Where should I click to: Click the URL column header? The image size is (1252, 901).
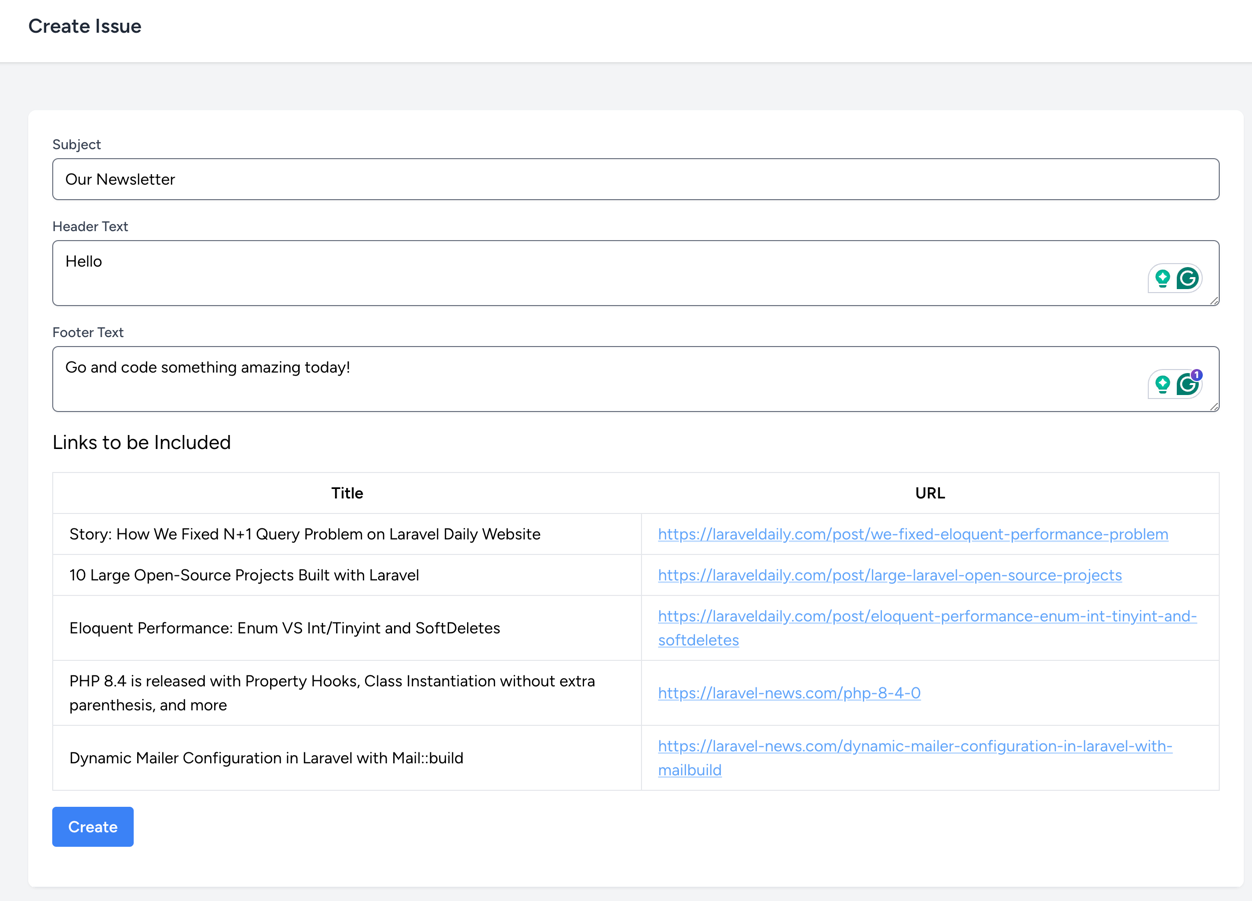pyautogui.click(x=930, y=493)
